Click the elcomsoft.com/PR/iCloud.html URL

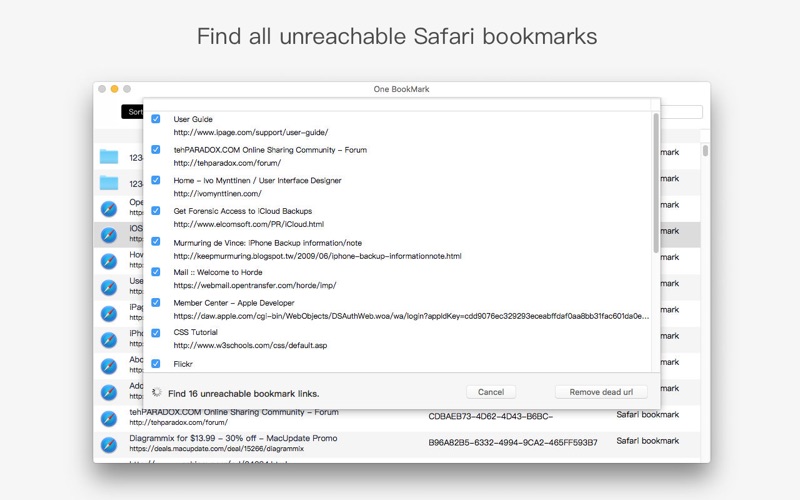pos(248,224)
